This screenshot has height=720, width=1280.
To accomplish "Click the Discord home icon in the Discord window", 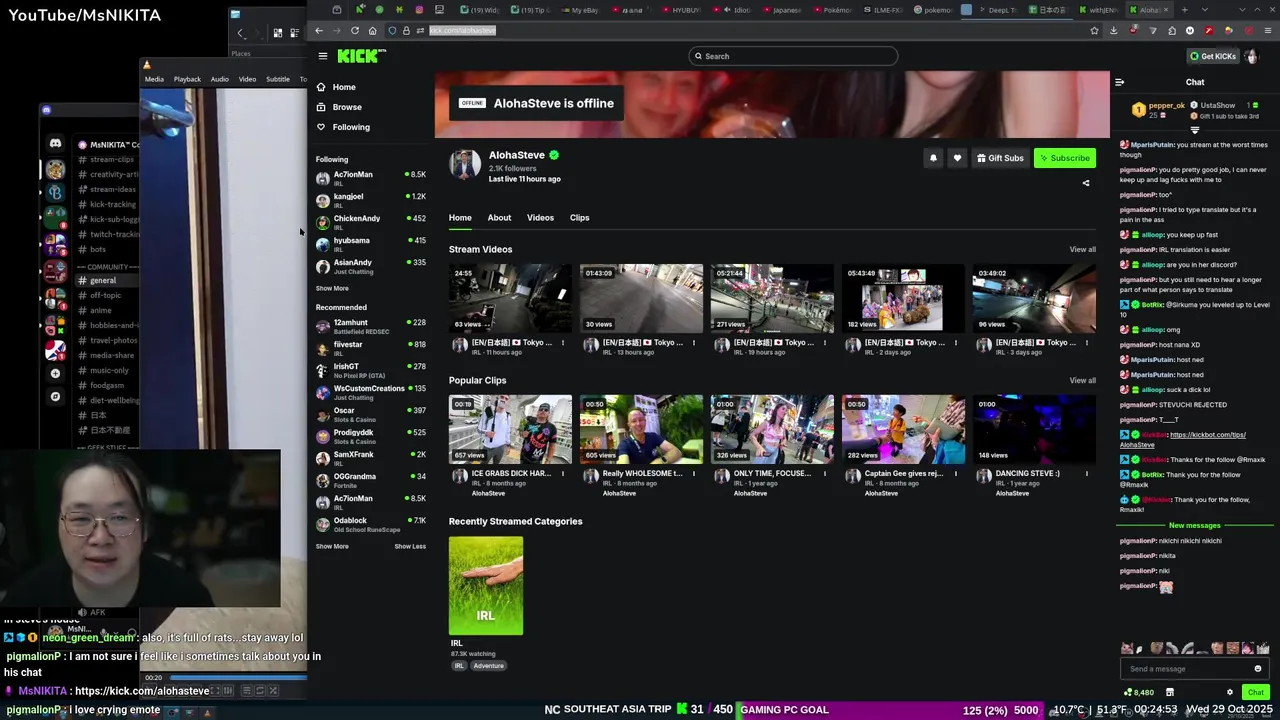I will coord(55,144).
